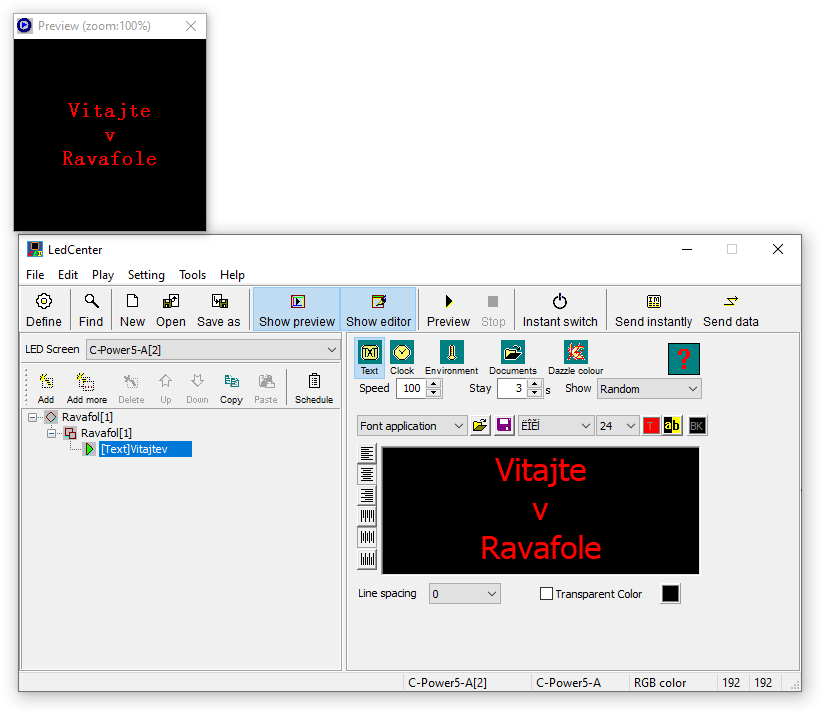Open the Font application dropdown

[x=412, y=426]
